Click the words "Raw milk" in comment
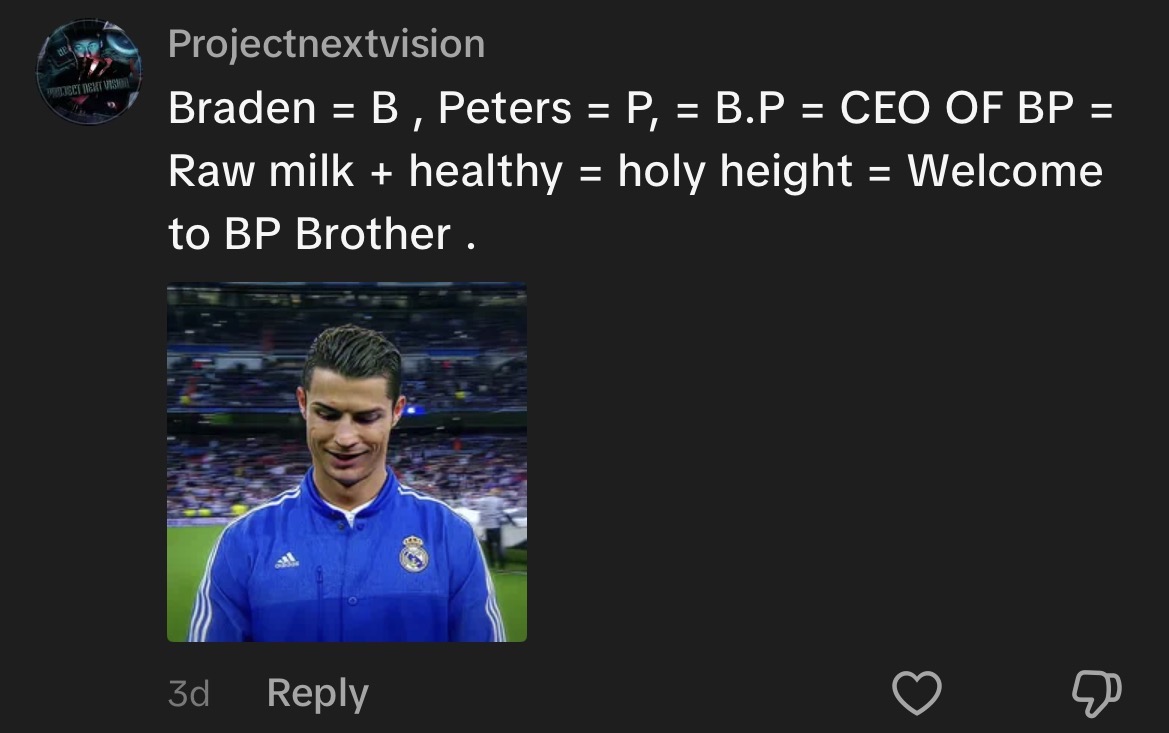This screenshot has height=733, width=1169. [261, 171]
